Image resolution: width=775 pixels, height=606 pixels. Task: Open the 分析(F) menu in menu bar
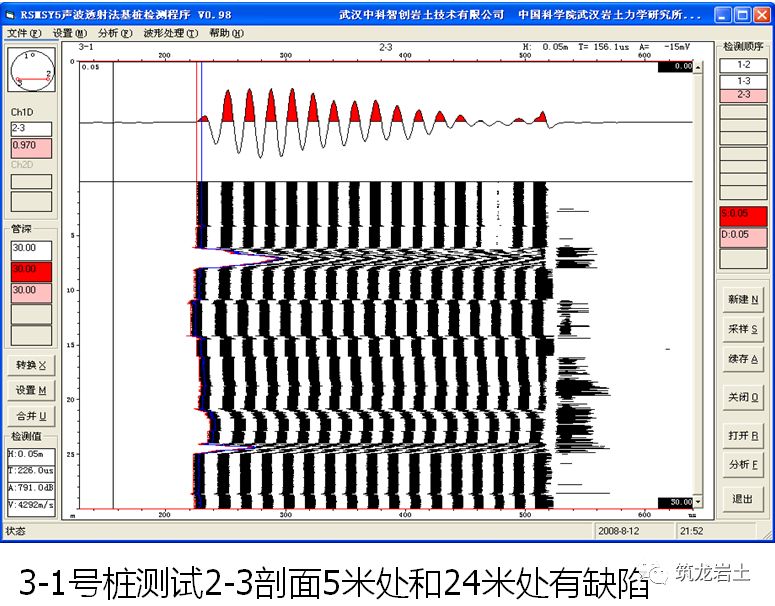(x=115, y=33)
